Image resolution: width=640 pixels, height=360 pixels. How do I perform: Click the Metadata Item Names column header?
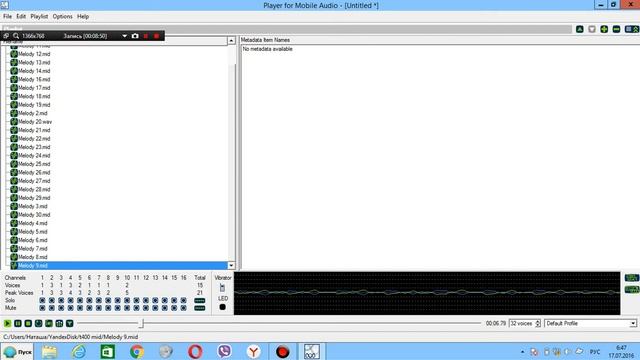265,40
